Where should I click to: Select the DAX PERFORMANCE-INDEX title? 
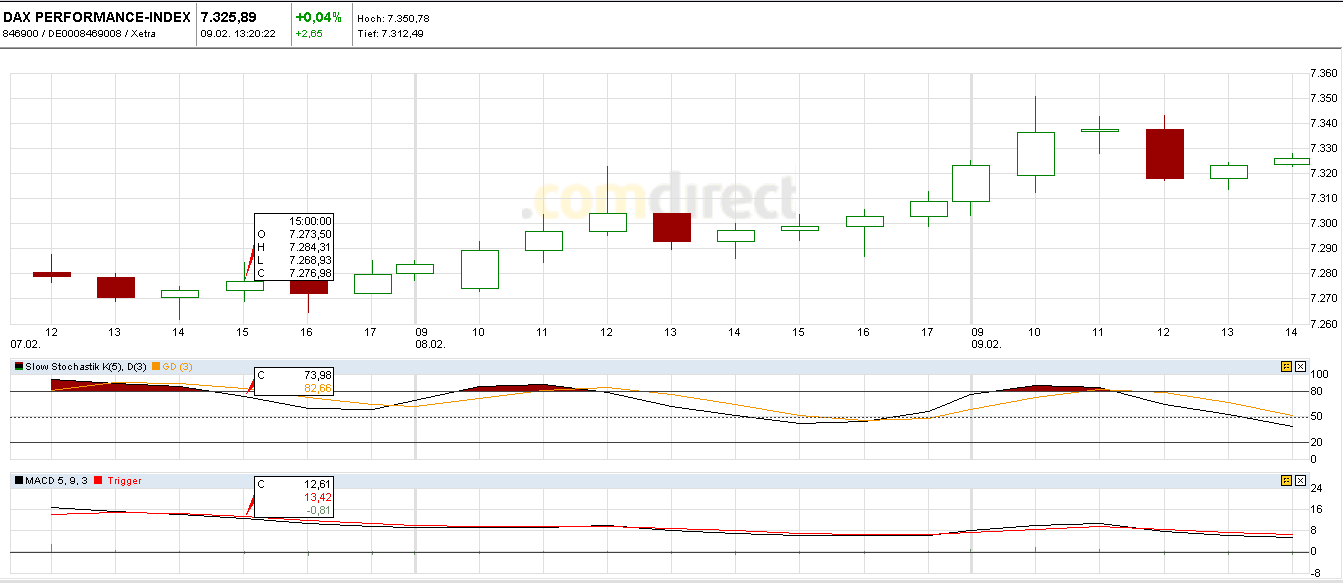click(97, 17)
